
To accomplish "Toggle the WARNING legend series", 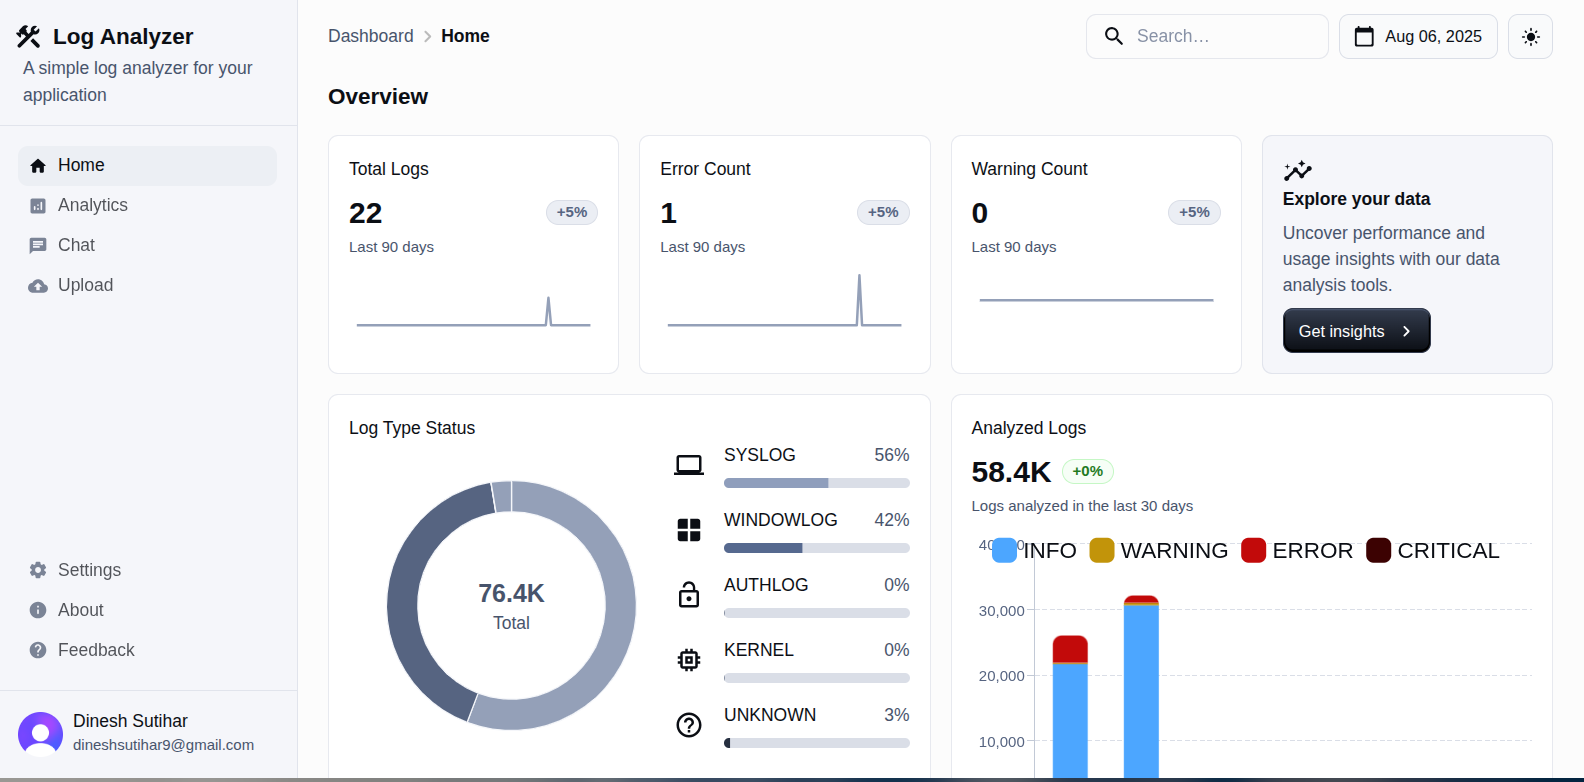I will [1158, 550].
